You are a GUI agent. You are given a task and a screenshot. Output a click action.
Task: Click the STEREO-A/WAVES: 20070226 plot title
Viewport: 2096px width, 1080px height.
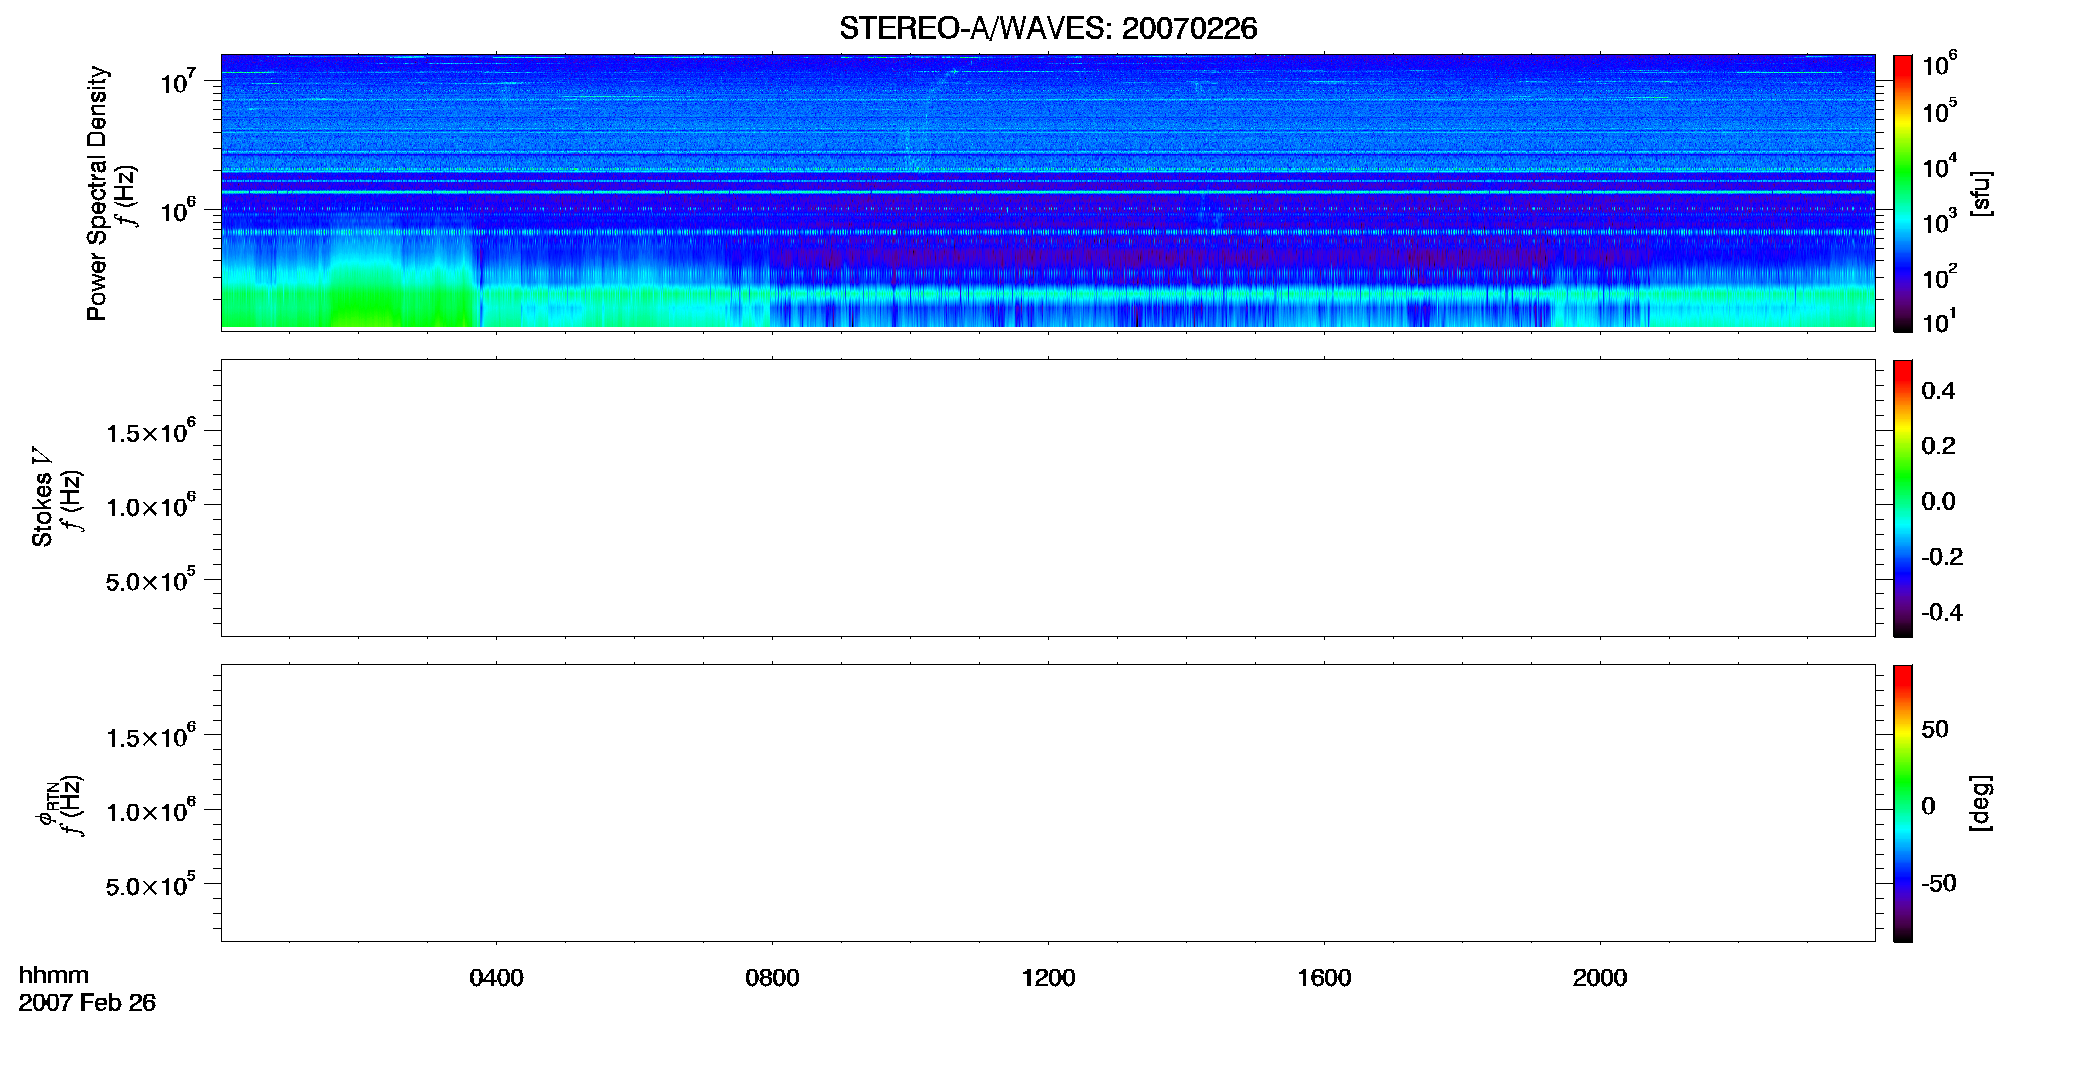click(1047, 29)
